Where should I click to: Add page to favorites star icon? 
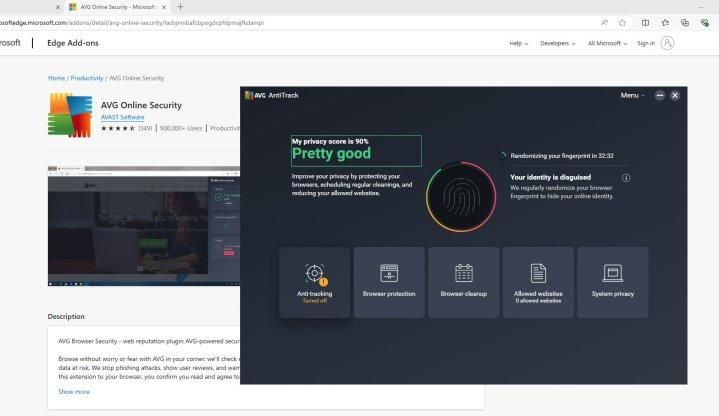[622, 22]
